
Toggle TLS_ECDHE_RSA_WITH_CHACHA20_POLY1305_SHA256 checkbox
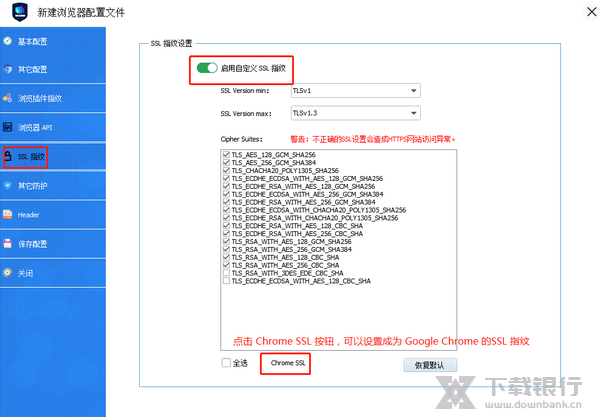coord(226,218)
